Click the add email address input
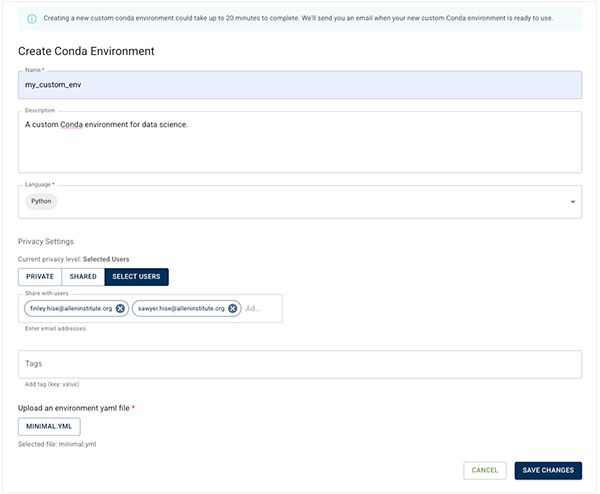 [260, 308]
